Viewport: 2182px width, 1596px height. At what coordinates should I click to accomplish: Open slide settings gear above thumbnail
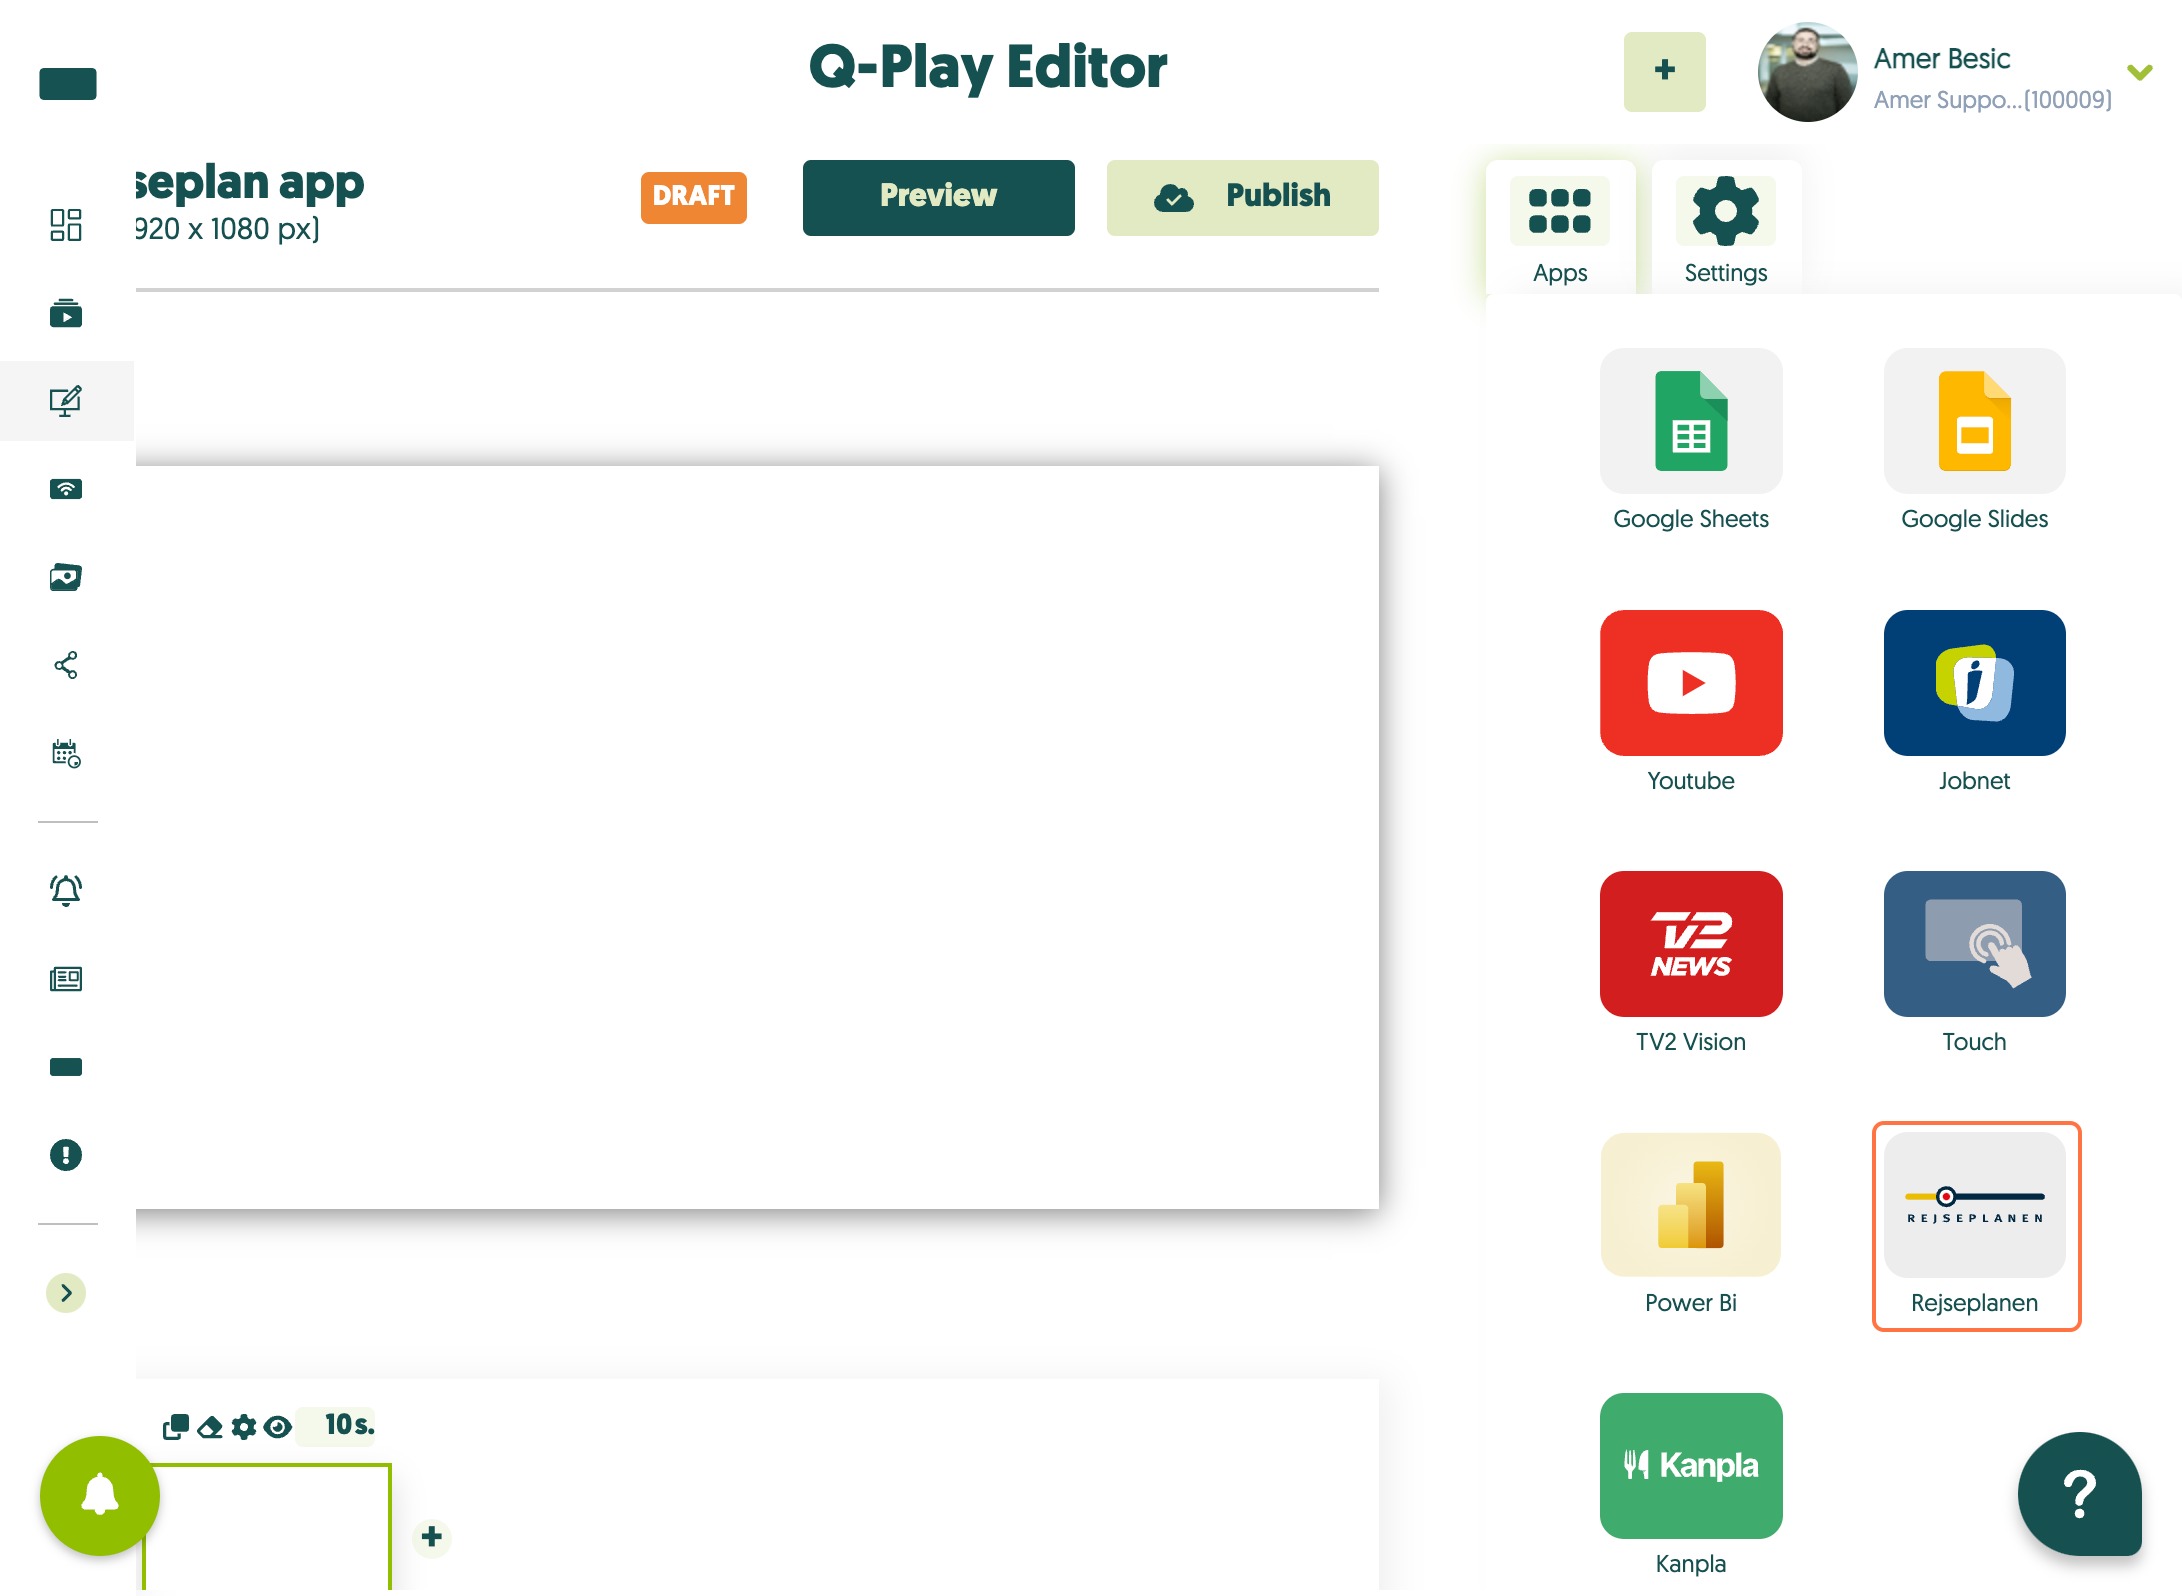click(244, 1427)
